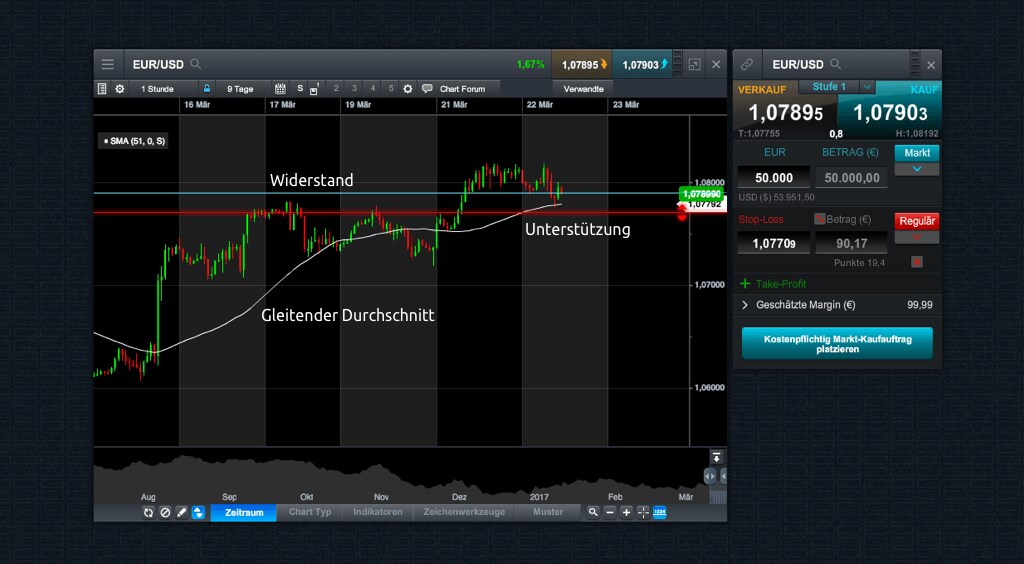
Task: Place the Markt-Kaufauftrag order
Action: click(x=837, y=344)
